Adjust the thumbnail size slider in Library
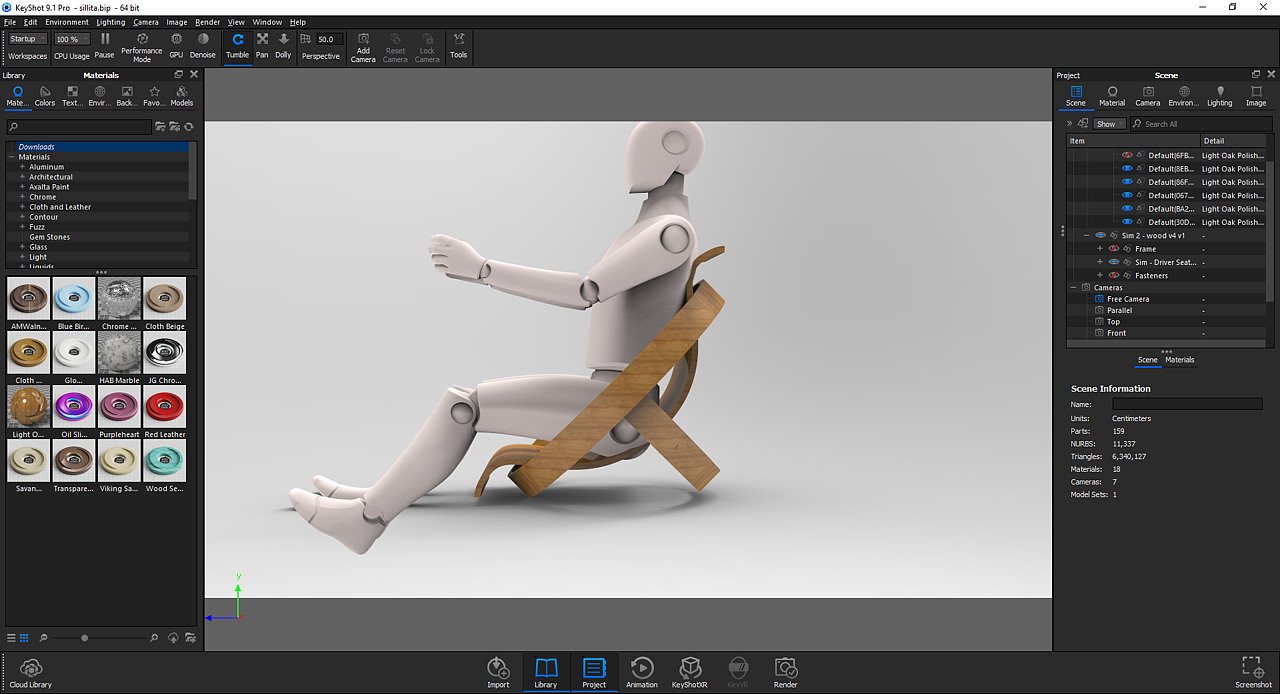Screen dimensions: 1280x694 (85, 637)
